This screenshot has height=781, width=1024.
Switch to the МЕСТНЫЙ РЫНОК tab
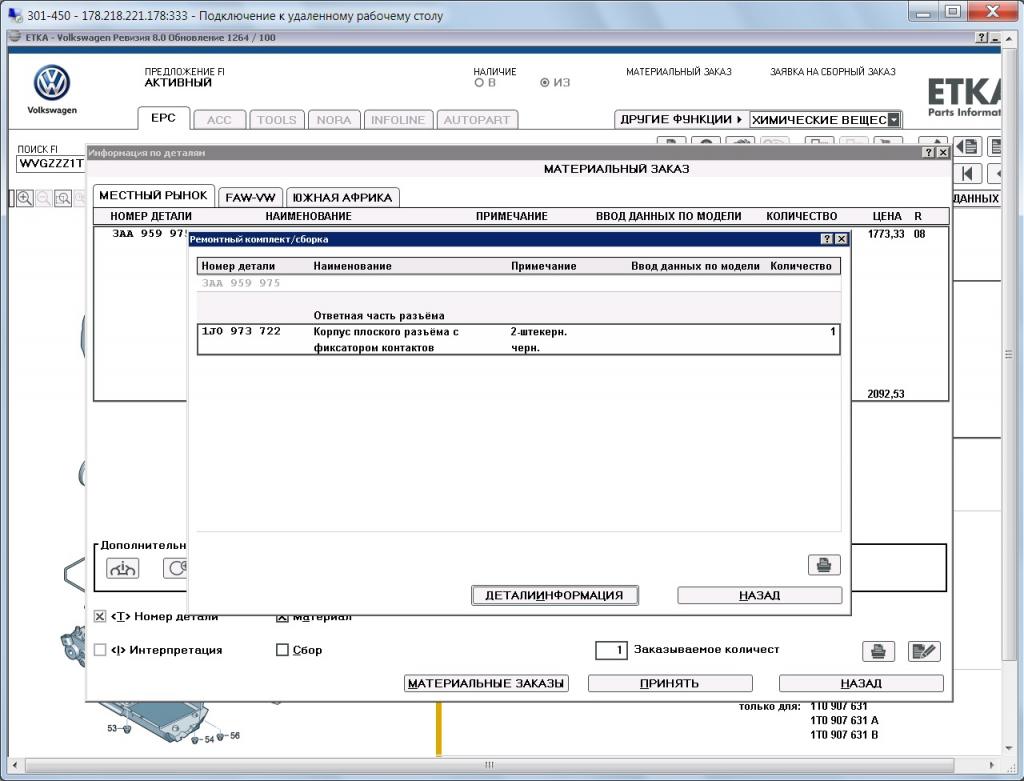click(x=153, y=195)
